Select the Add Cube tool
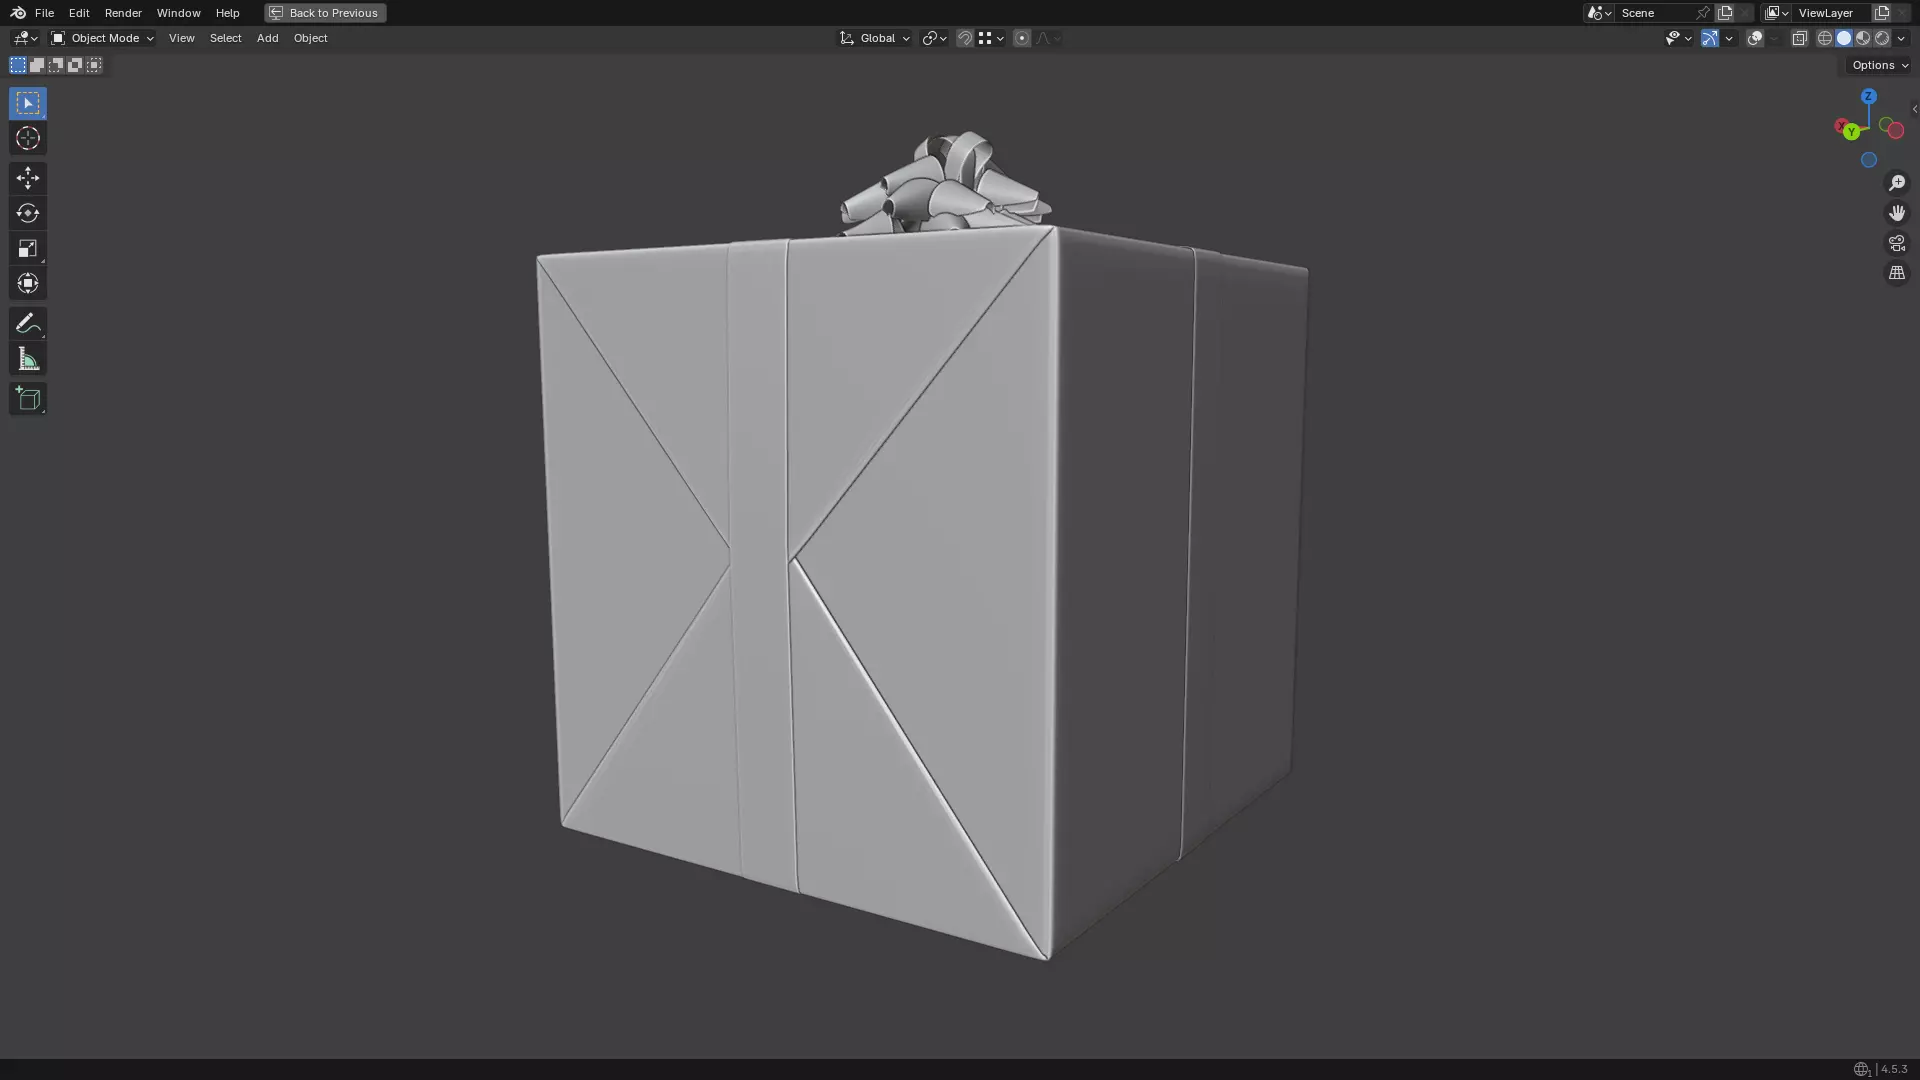The width and height of the screenshot is (1920, 1080). [28, 399]
